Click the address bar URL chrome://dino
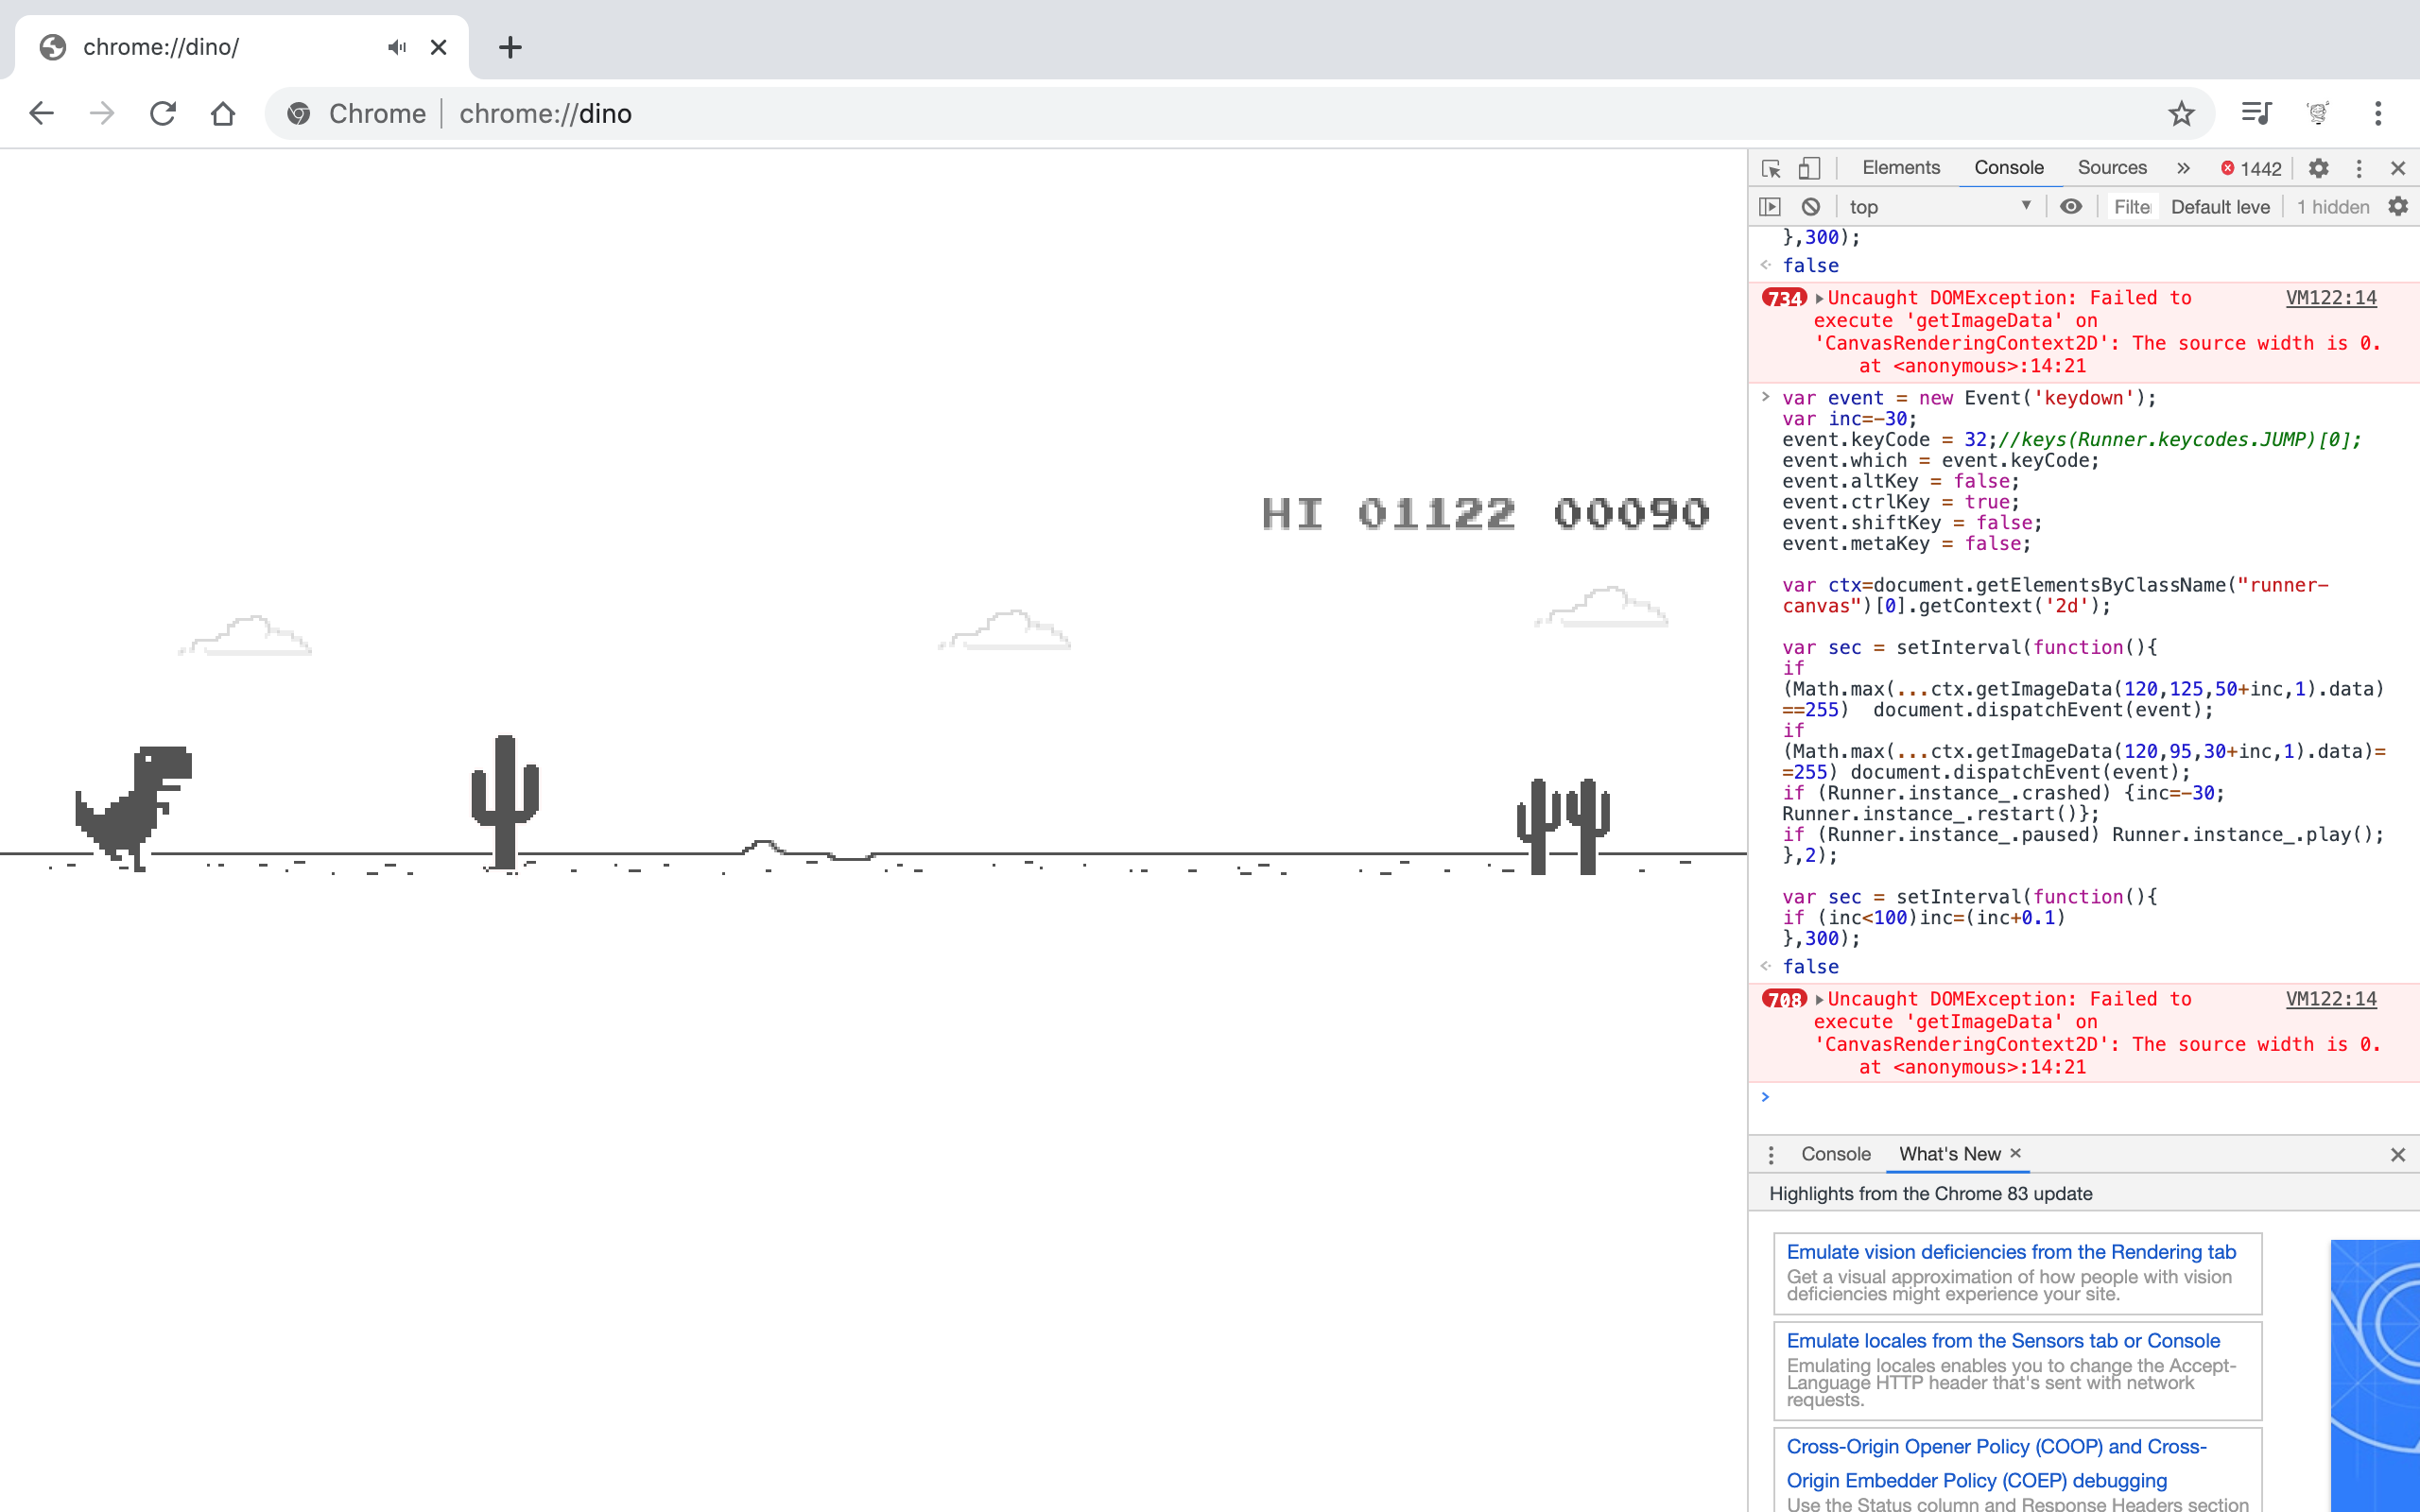Viewport: 2420px width, 1512px height. click(545, 114)
